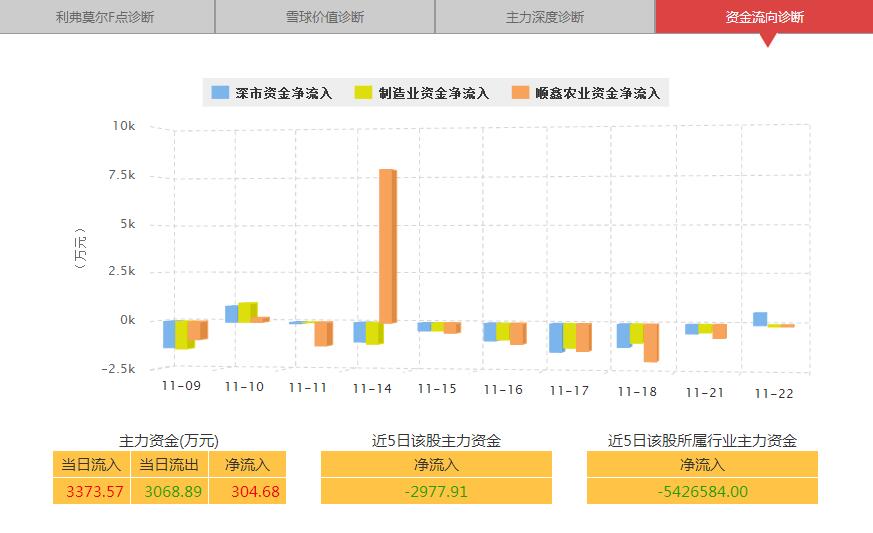Screen dimensions: 873x533
Task: Click the 近5日该股主力资金 title
Action: tap(436, 441)
